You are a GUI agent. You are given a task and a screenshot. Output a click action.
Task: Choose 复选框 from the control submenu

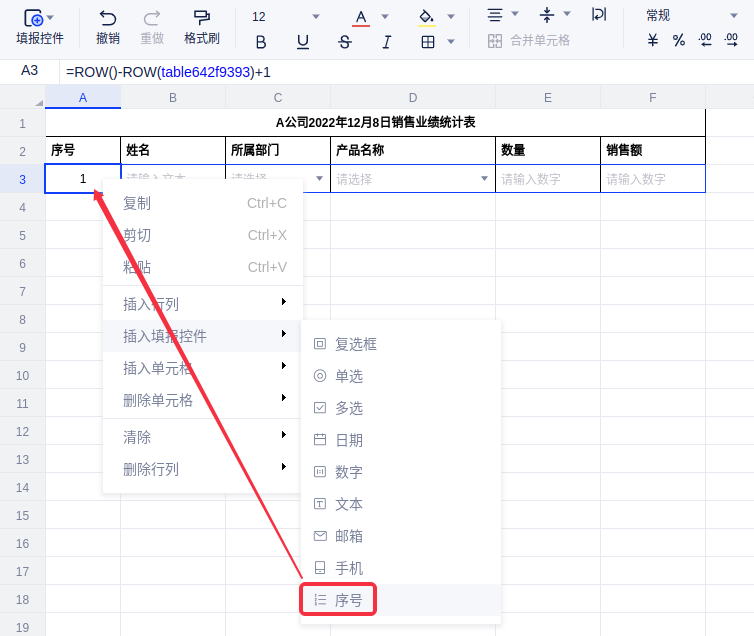(356, 344)
